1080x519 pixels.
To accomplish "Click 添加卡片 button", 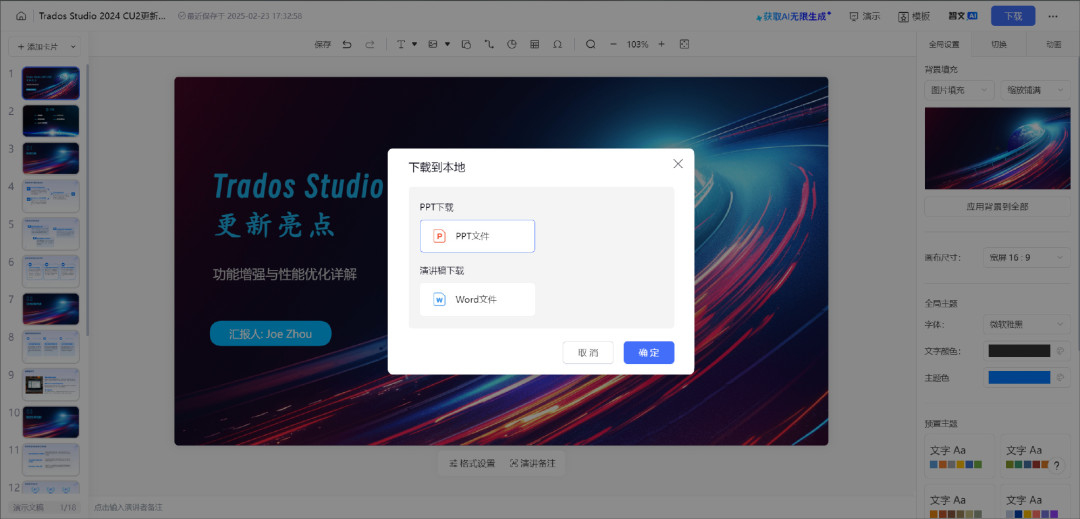I will (x=37, y=47).
